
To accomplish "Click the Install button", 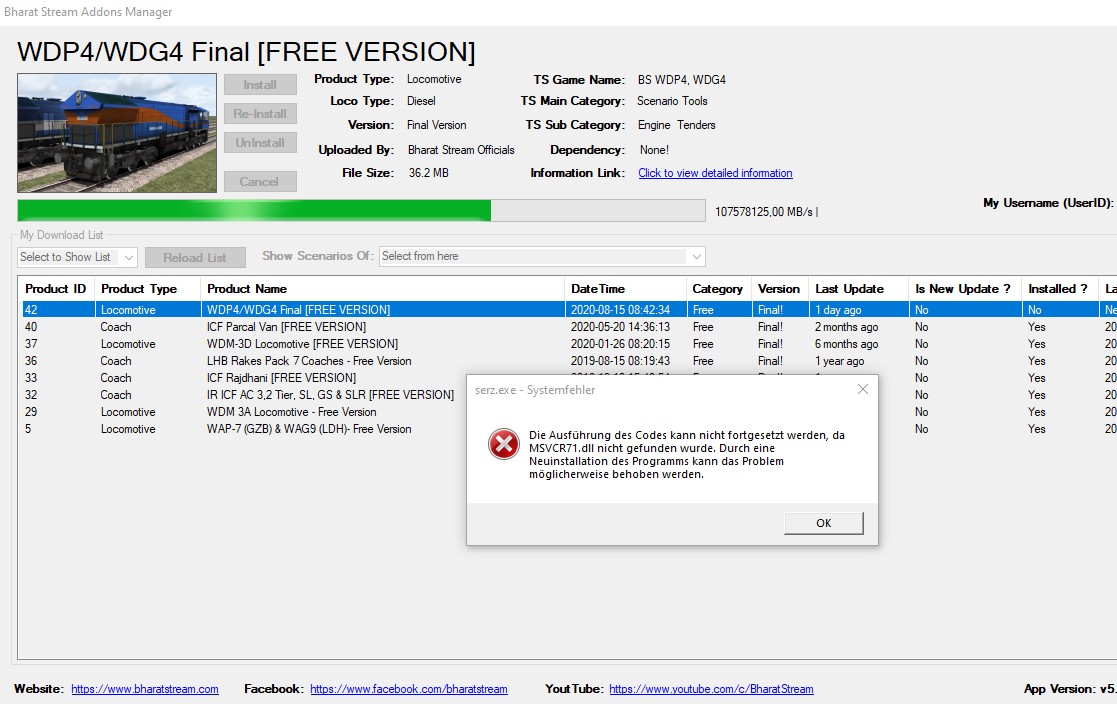I will (260, 85).
